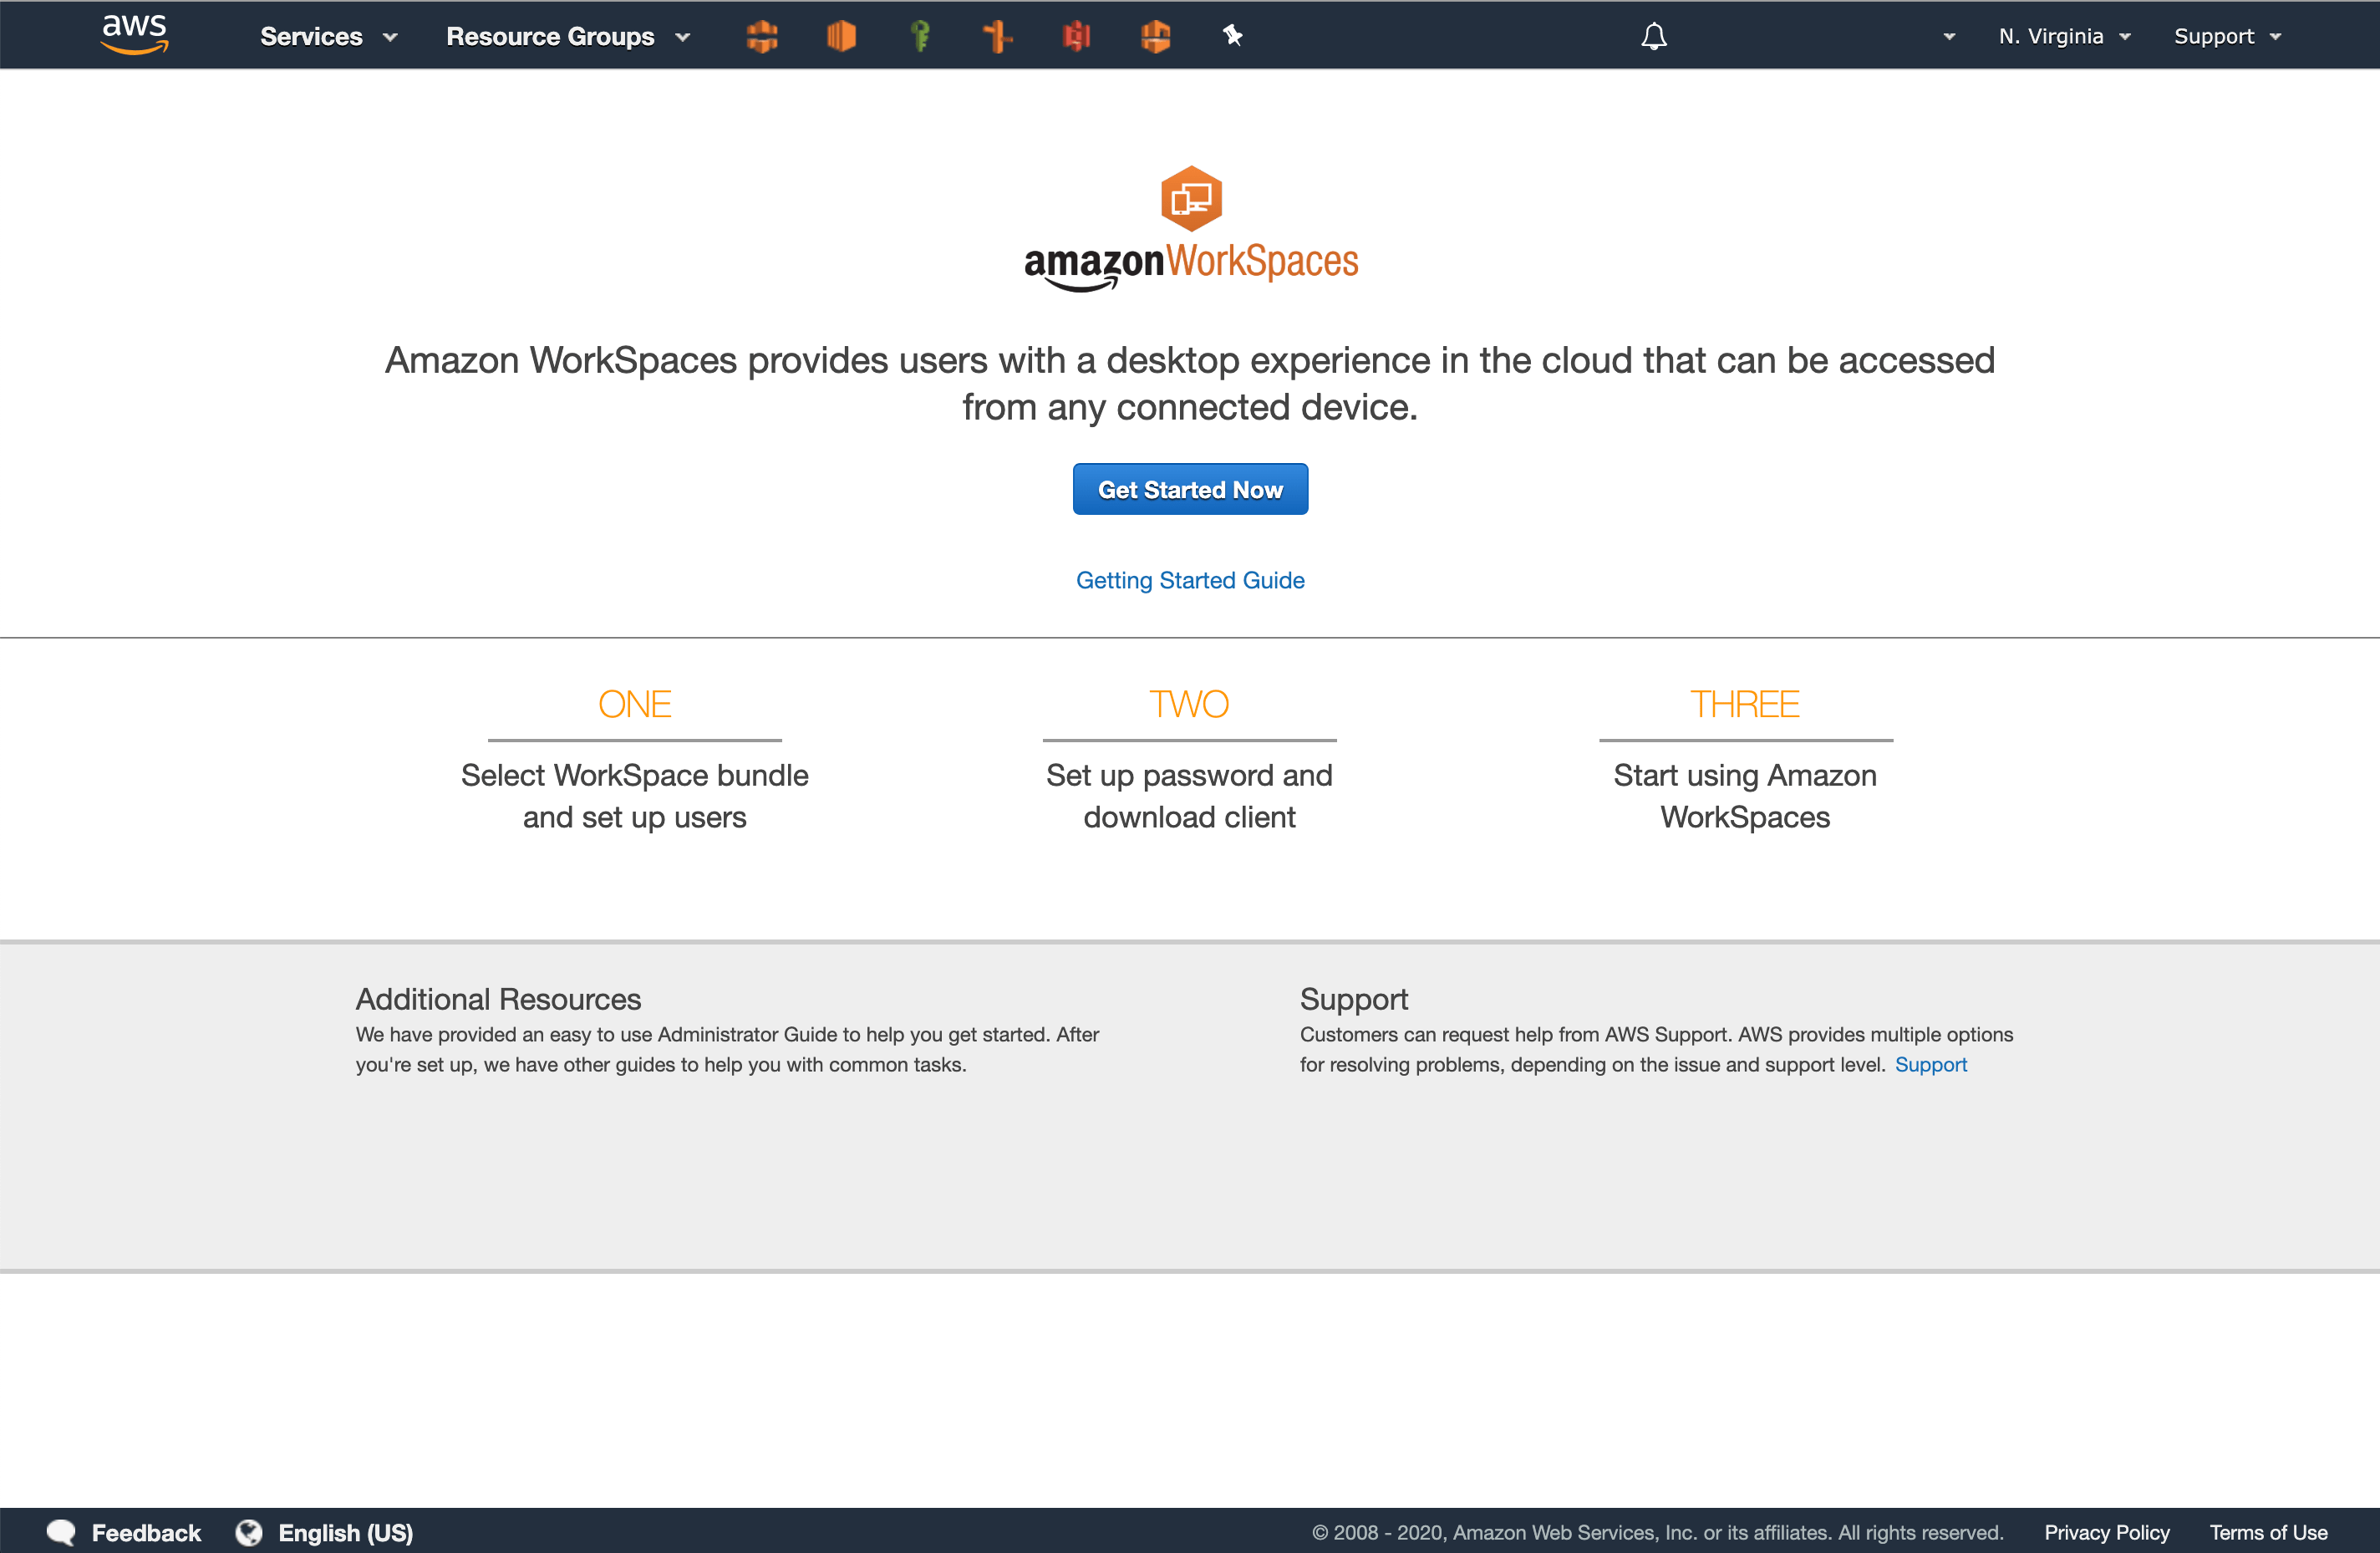
Task: Click the red pinned service shortcut icon
Action: click(x=1076, y=35)
